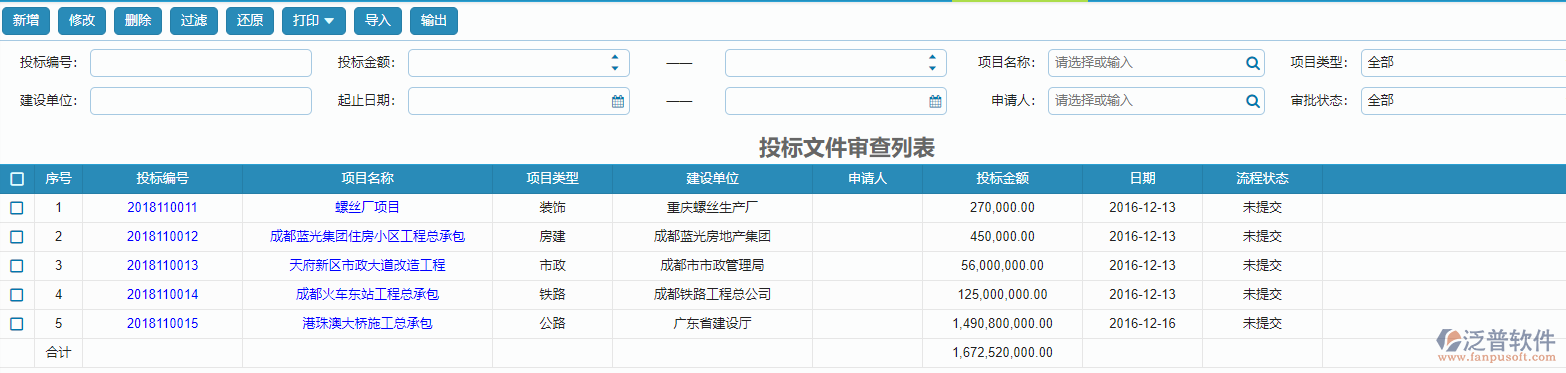Increase the minimum 投标金额 with up arrow
This screenshot has height=373, width=1566.
tap(615, 57)
